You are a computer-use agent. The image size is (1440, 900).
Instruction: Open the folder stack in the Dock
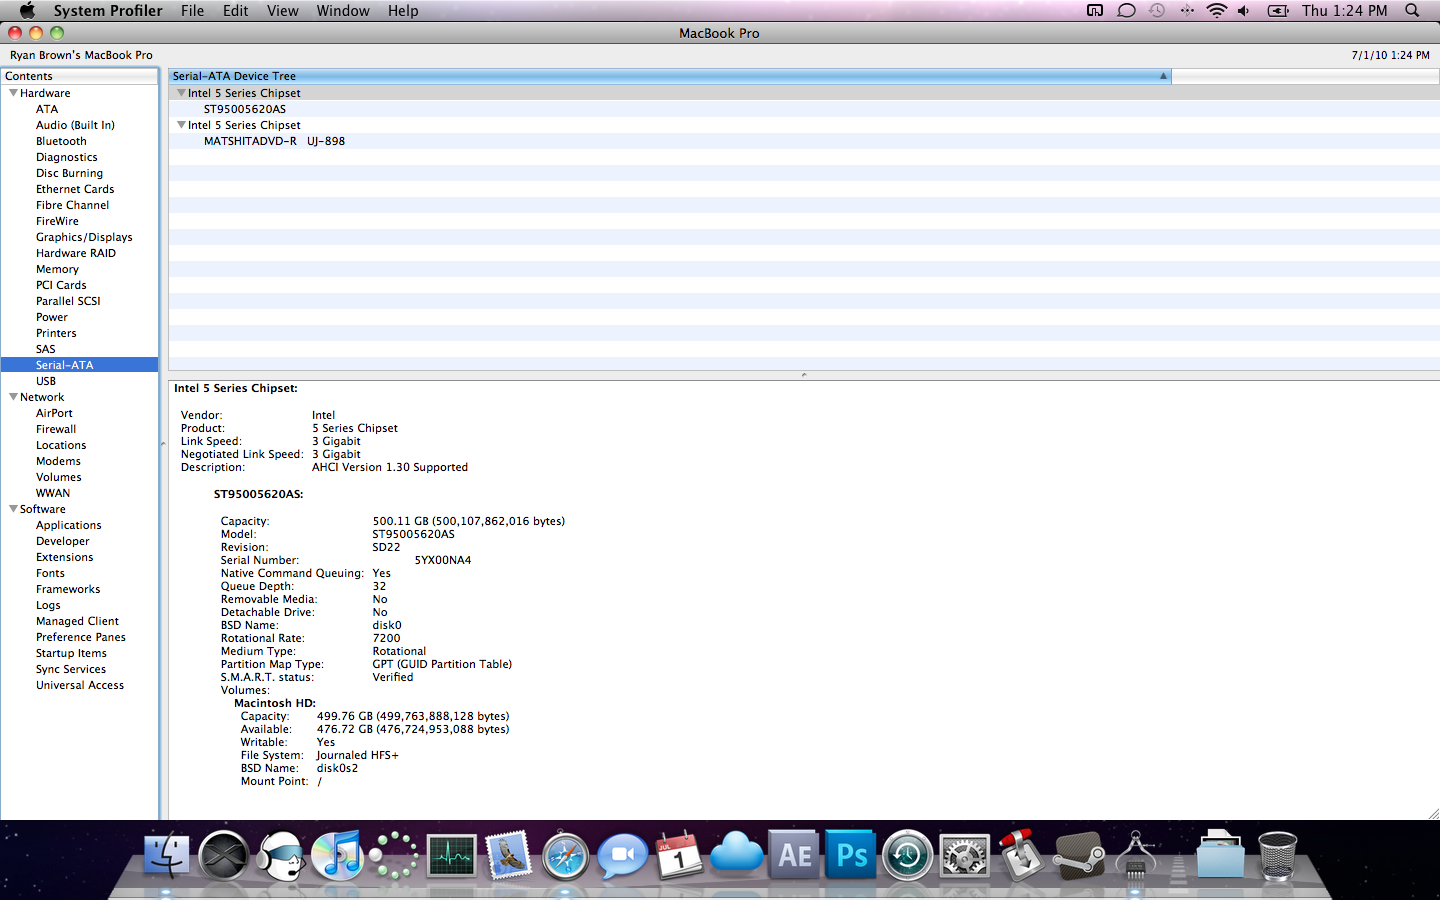[x=1220, y=855]
